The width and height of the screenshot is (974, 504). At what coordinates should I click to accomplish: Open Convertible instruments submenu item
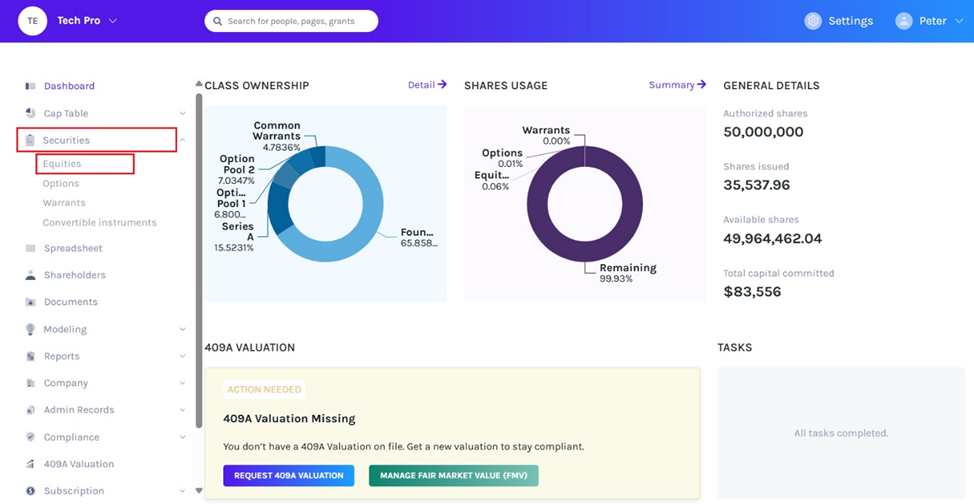point(99,223)
